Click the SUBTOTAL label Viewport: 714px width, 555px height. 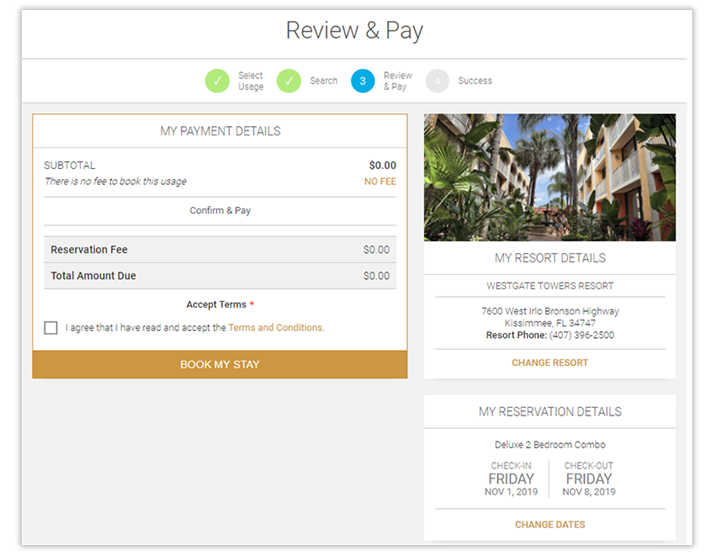pos(70,165)
